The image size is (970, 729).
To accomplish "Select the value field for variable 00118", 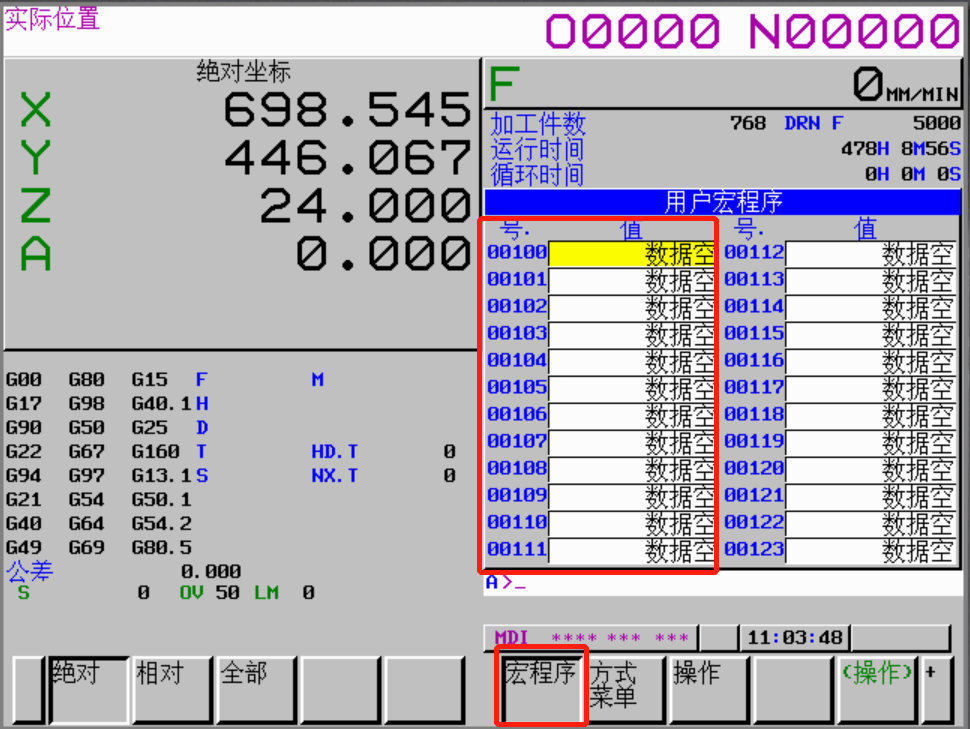I will click(870, 416).
